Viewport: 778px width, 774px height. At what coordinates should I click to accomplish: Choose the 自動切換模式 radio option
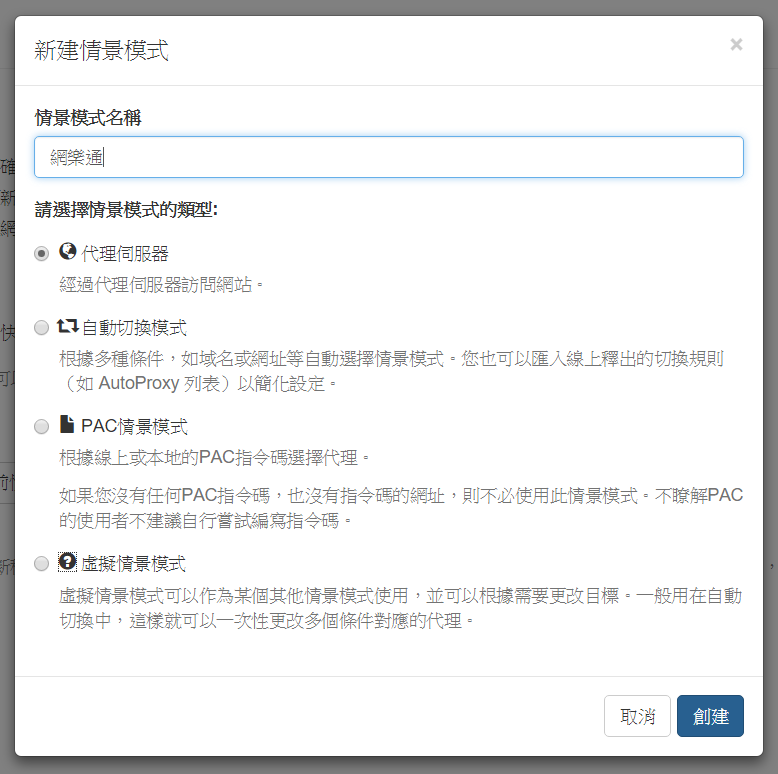click(x=41, y=327)
